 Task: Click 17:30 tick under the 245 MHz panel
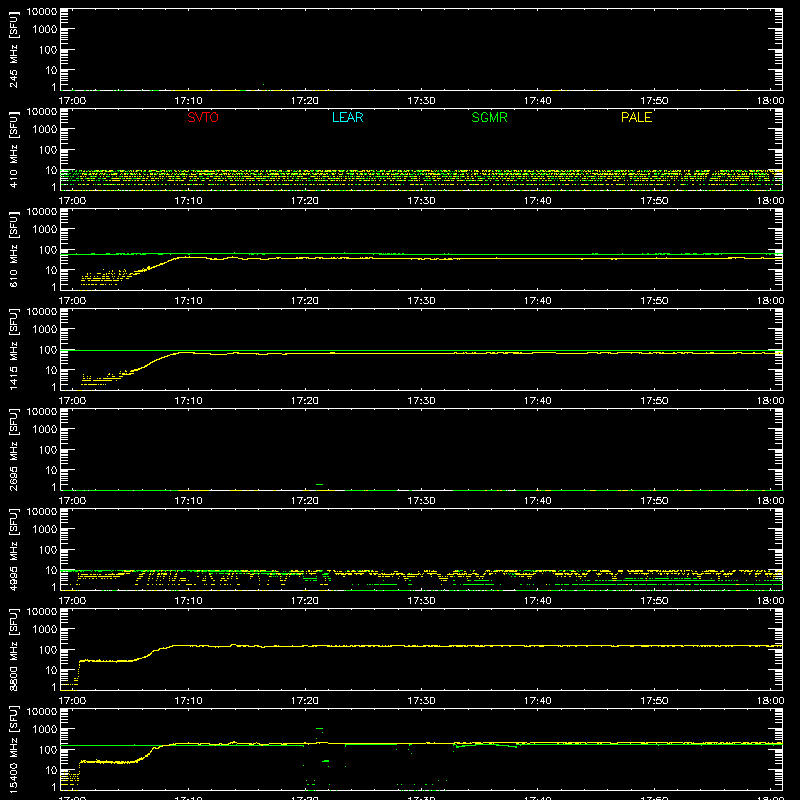coord(421,101)
